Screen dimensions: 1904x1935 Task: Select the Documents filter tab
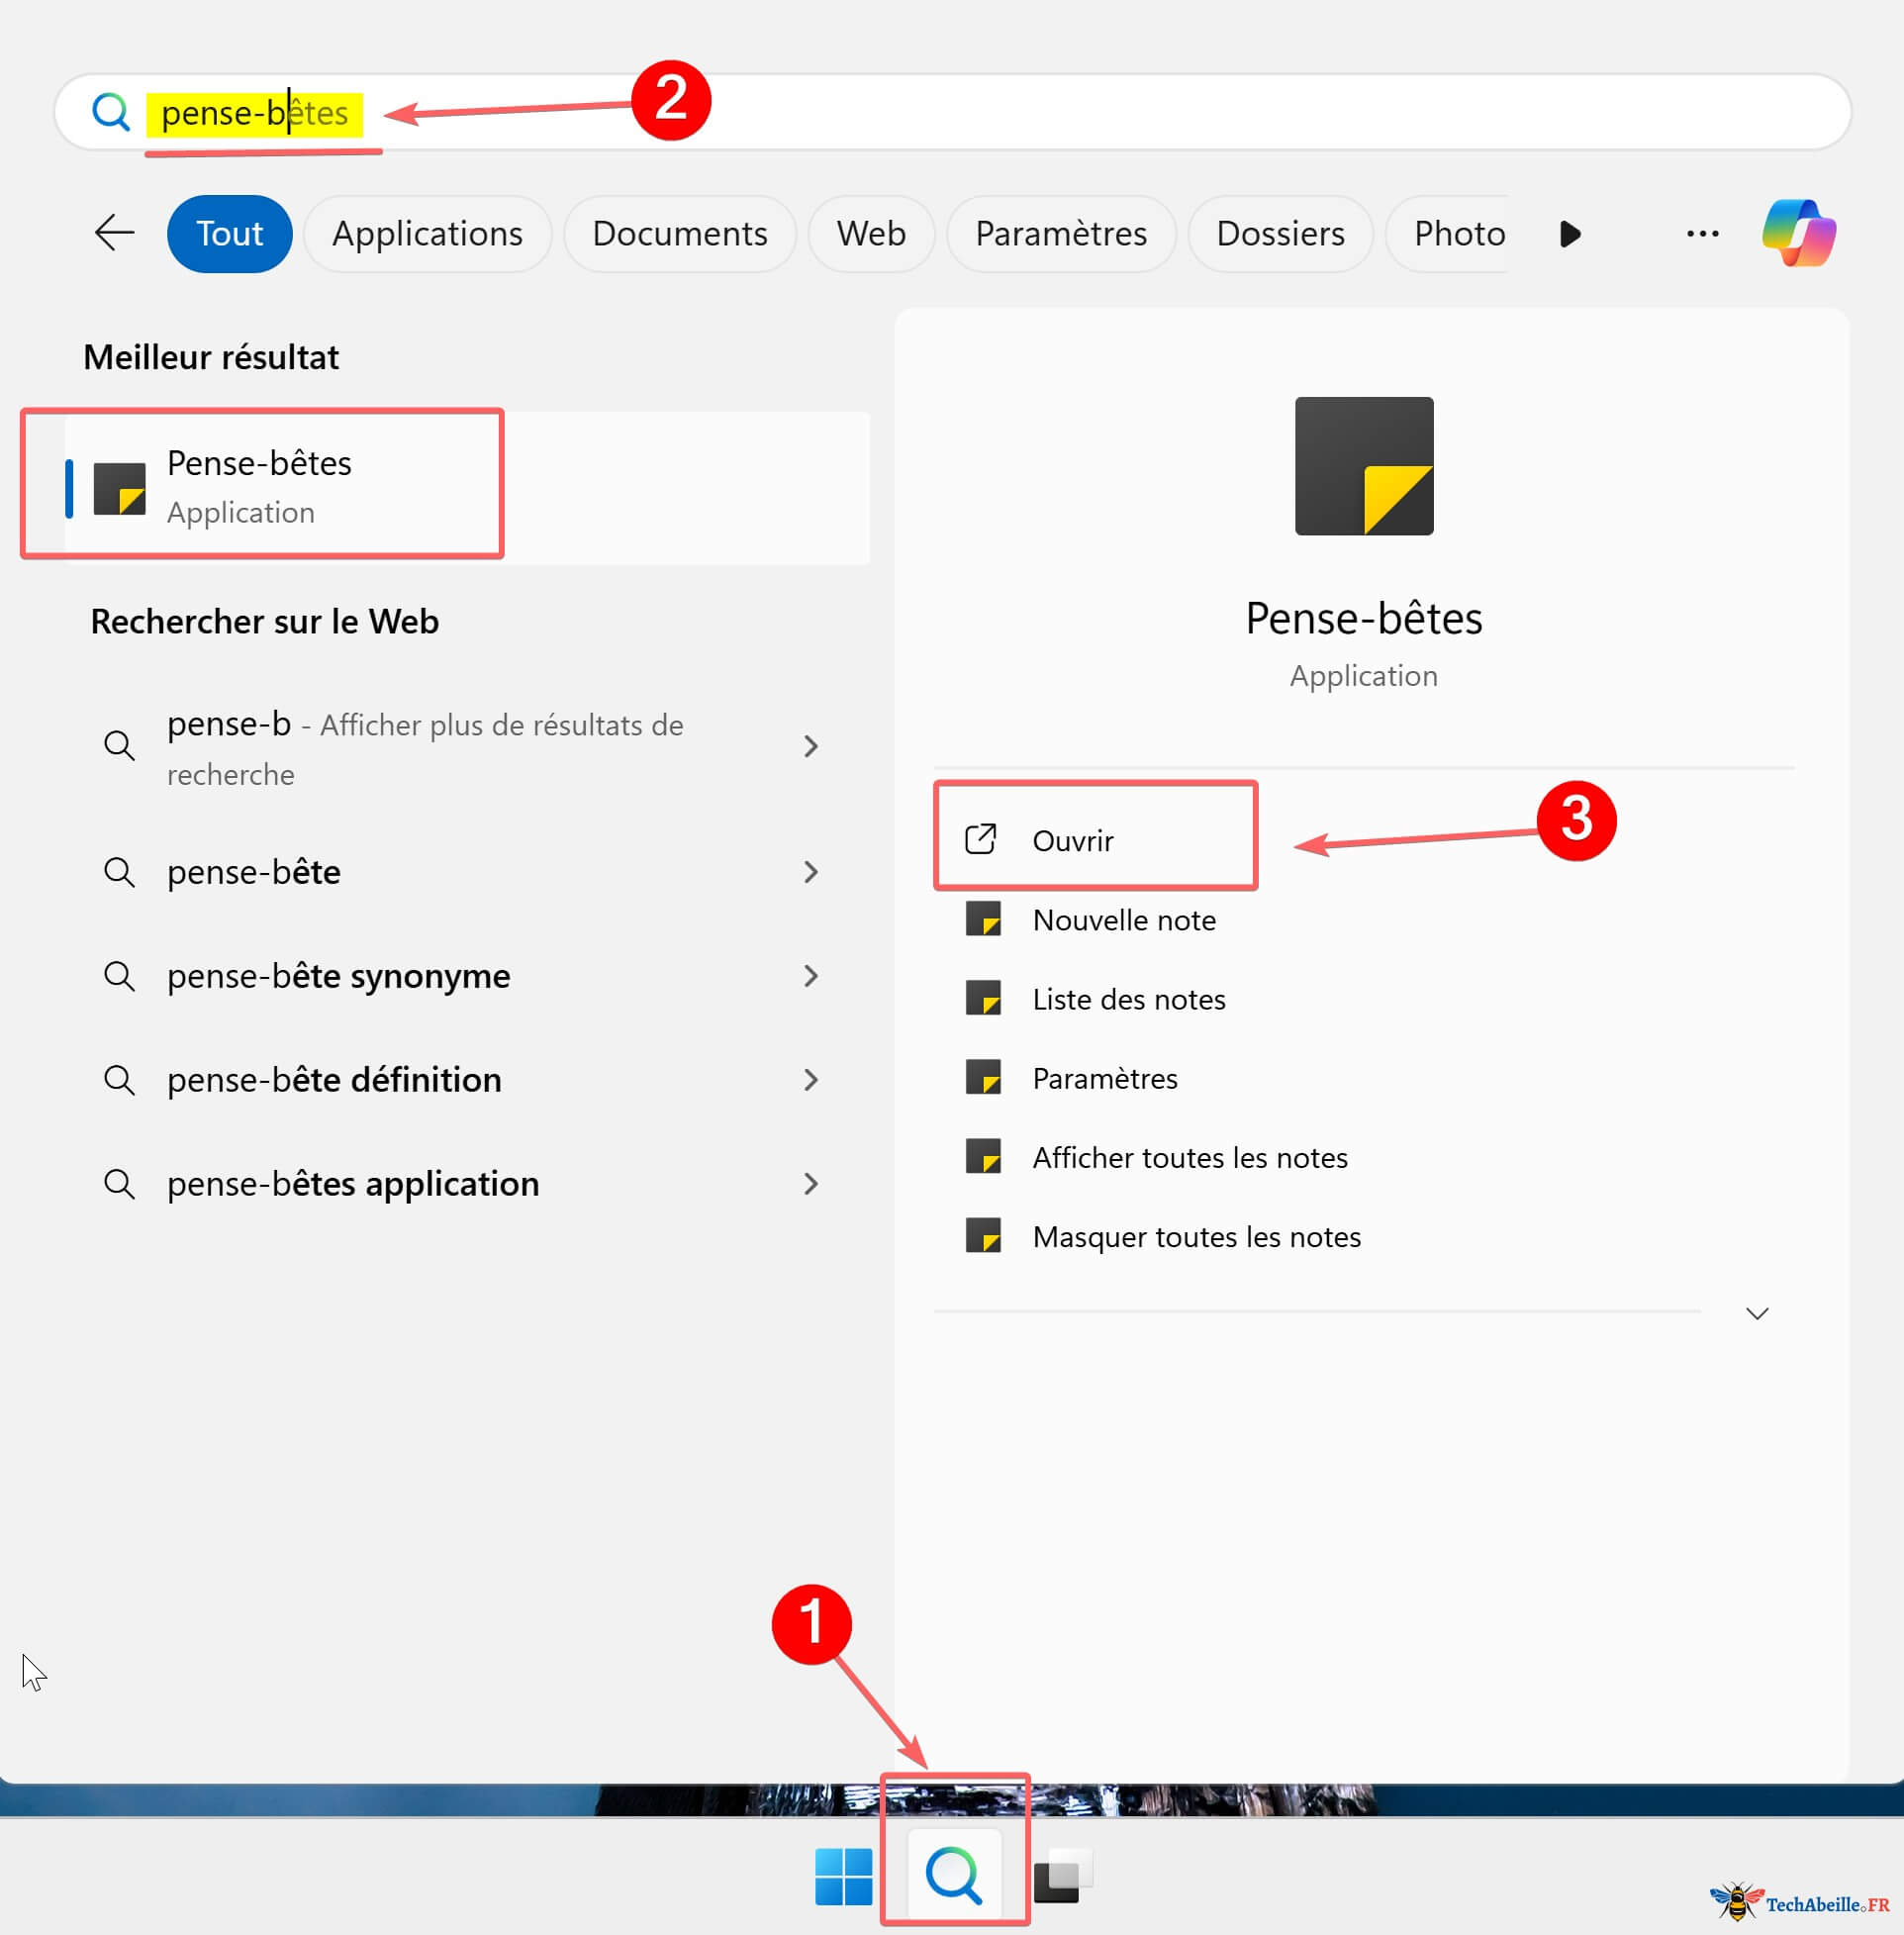(x=679, y=233)
